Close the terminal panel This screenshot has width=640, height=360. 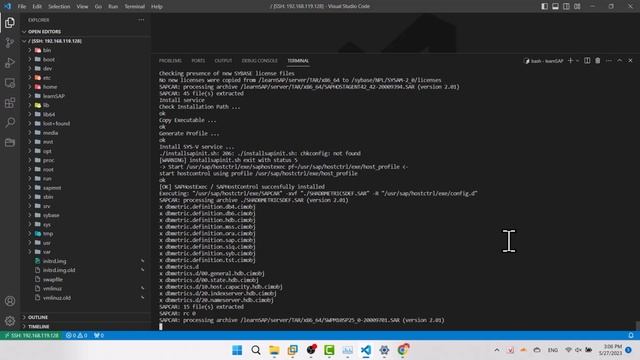630,60
